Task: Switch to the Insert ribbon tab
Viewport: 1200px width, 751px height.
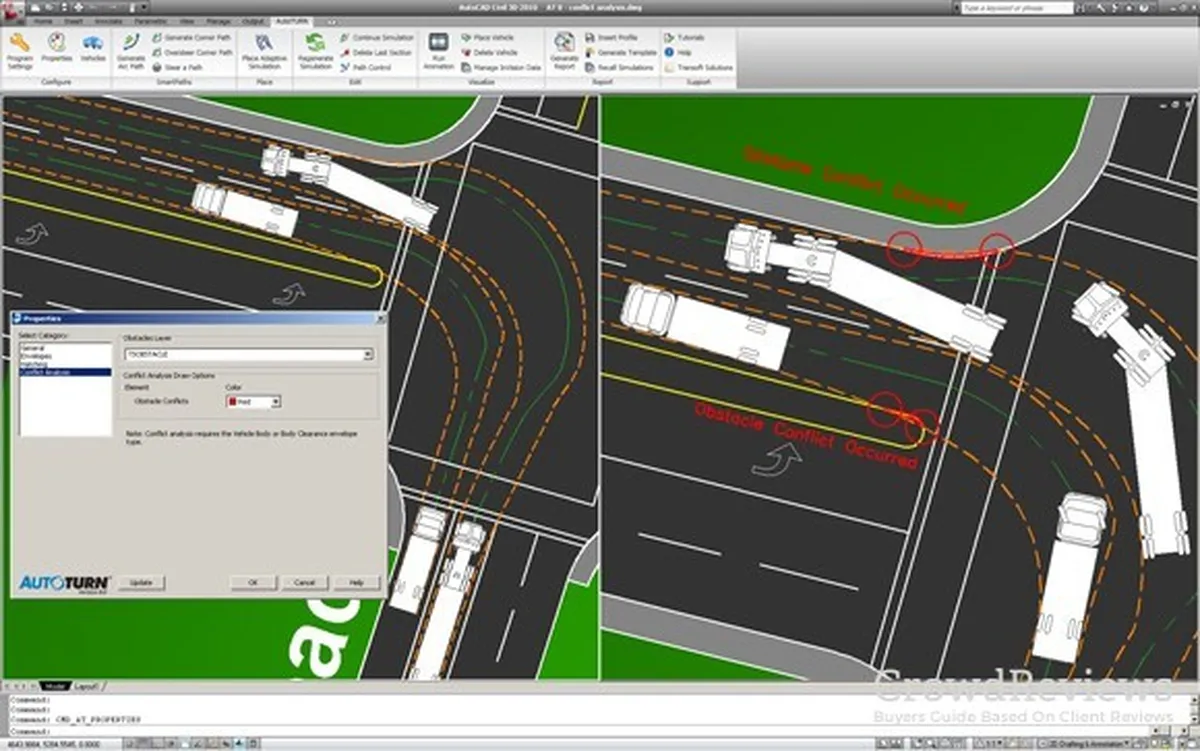Action: [x=72, y=20]
